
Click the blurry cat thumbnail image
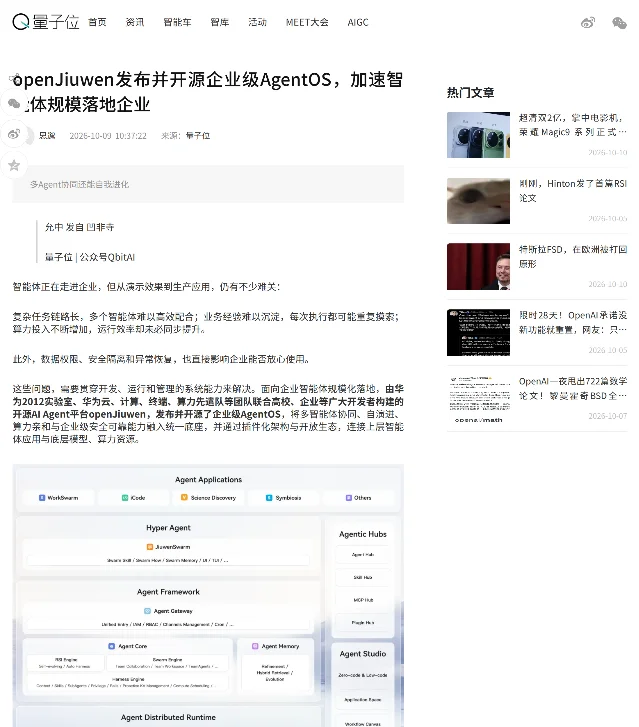(x=478, y=201)
